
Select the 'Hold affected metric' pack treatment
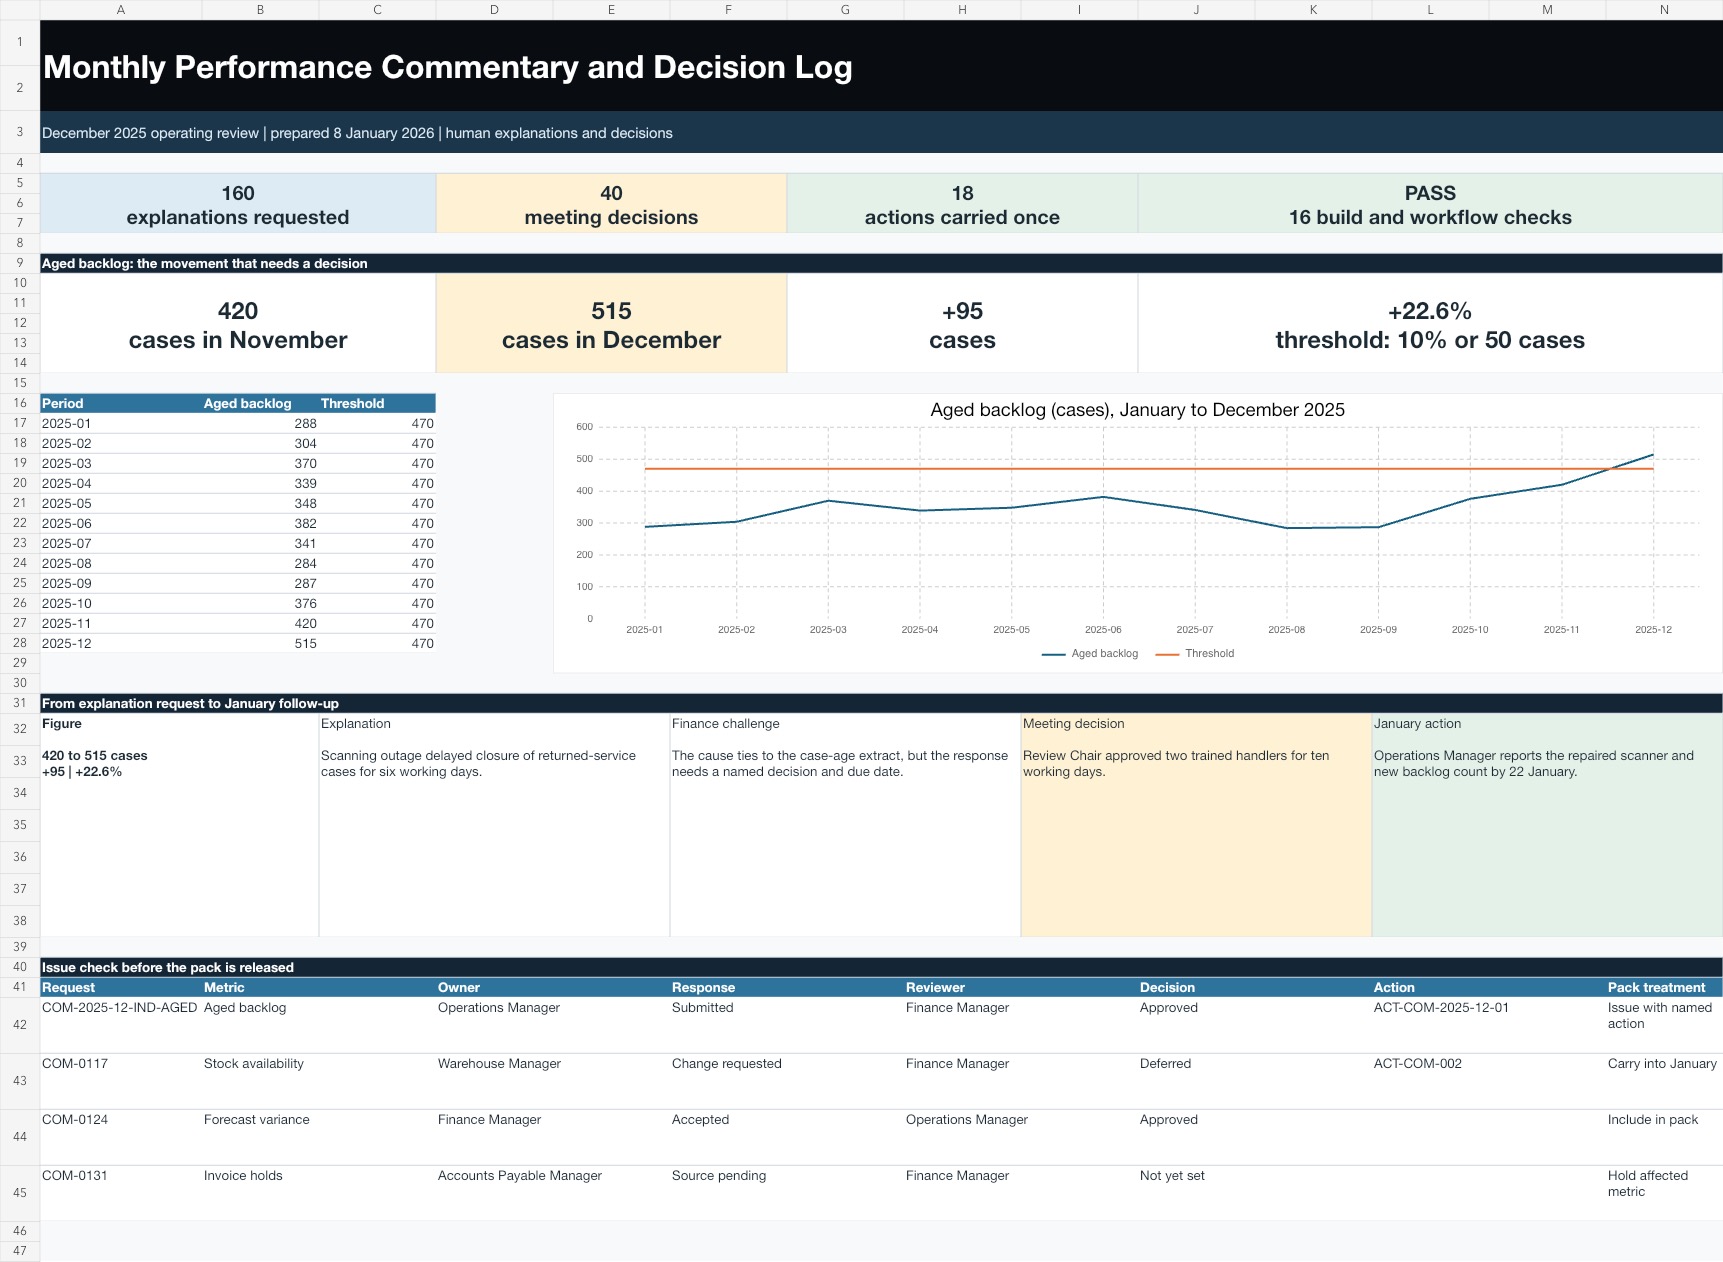pyautogui.click(x=1664, y=1193)
